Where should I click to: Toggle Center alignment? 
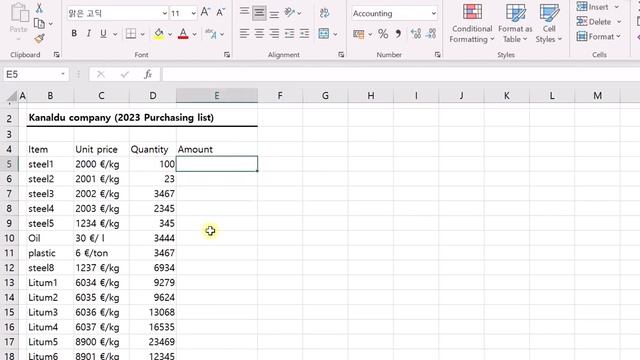tap(259, 33)
